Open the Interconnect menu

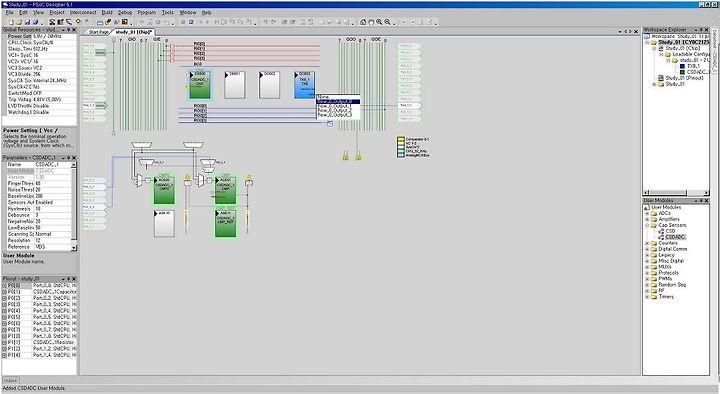(x=83, y=12)
